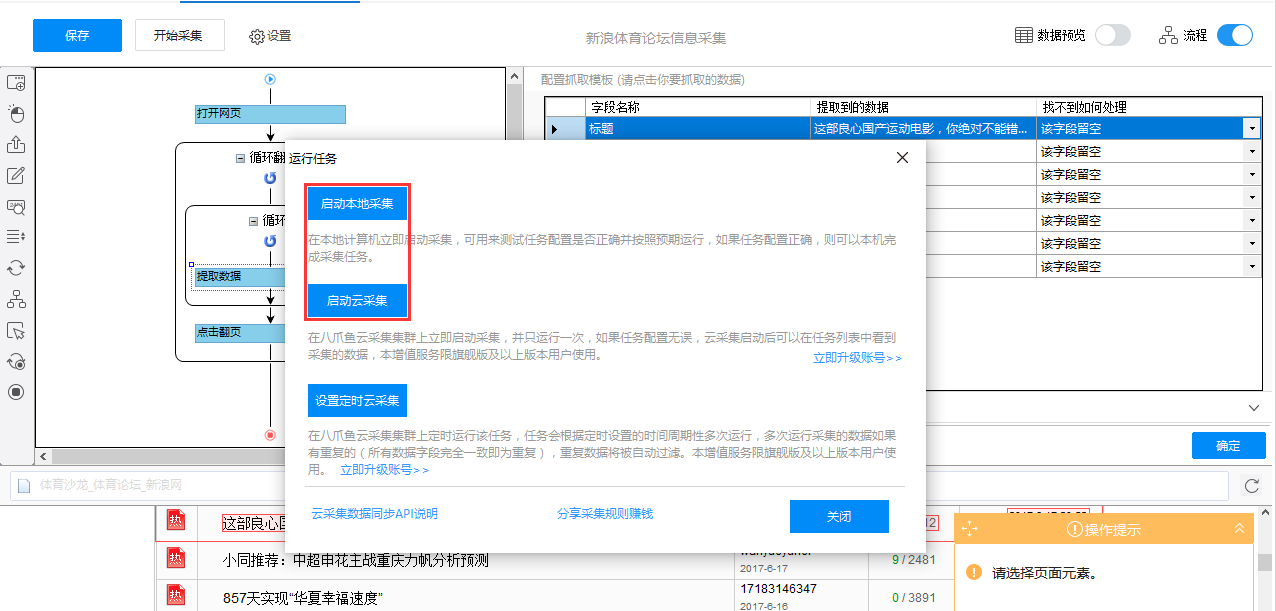The image size is (1276, 611).
Task: Open 设置 settings
Action: (x=270, y=36)
